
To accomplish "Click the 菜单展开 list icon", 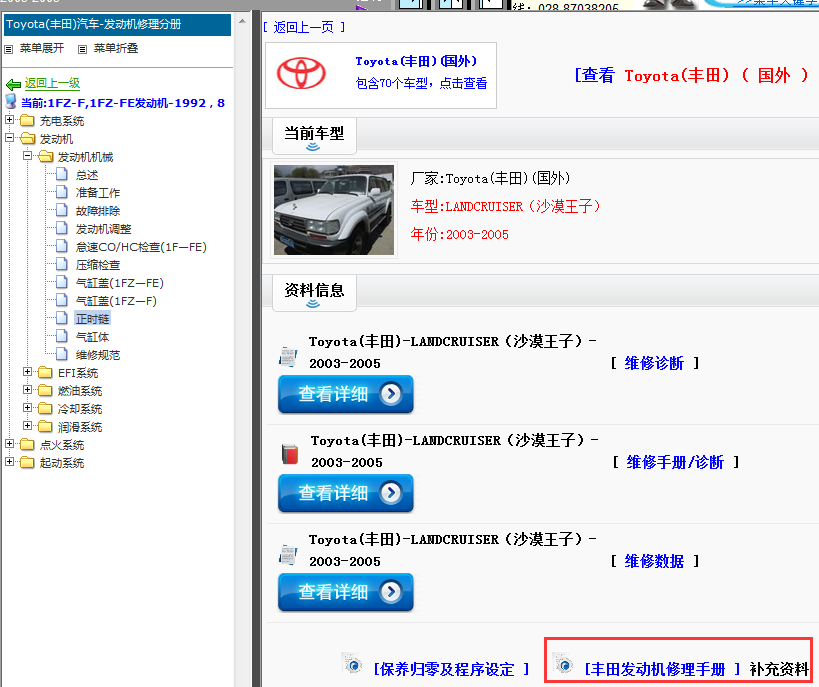I will pyautogui.click(x=8, y=49).
